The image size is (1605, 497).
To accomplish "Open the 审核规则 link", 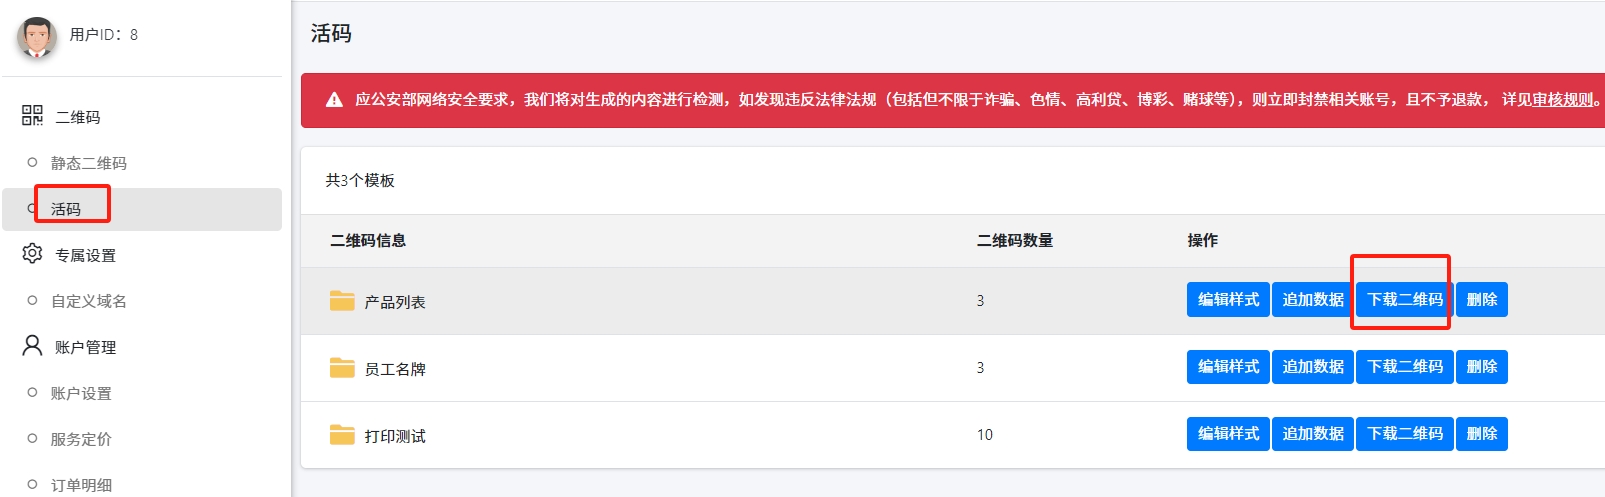I will coord(1563,100).
